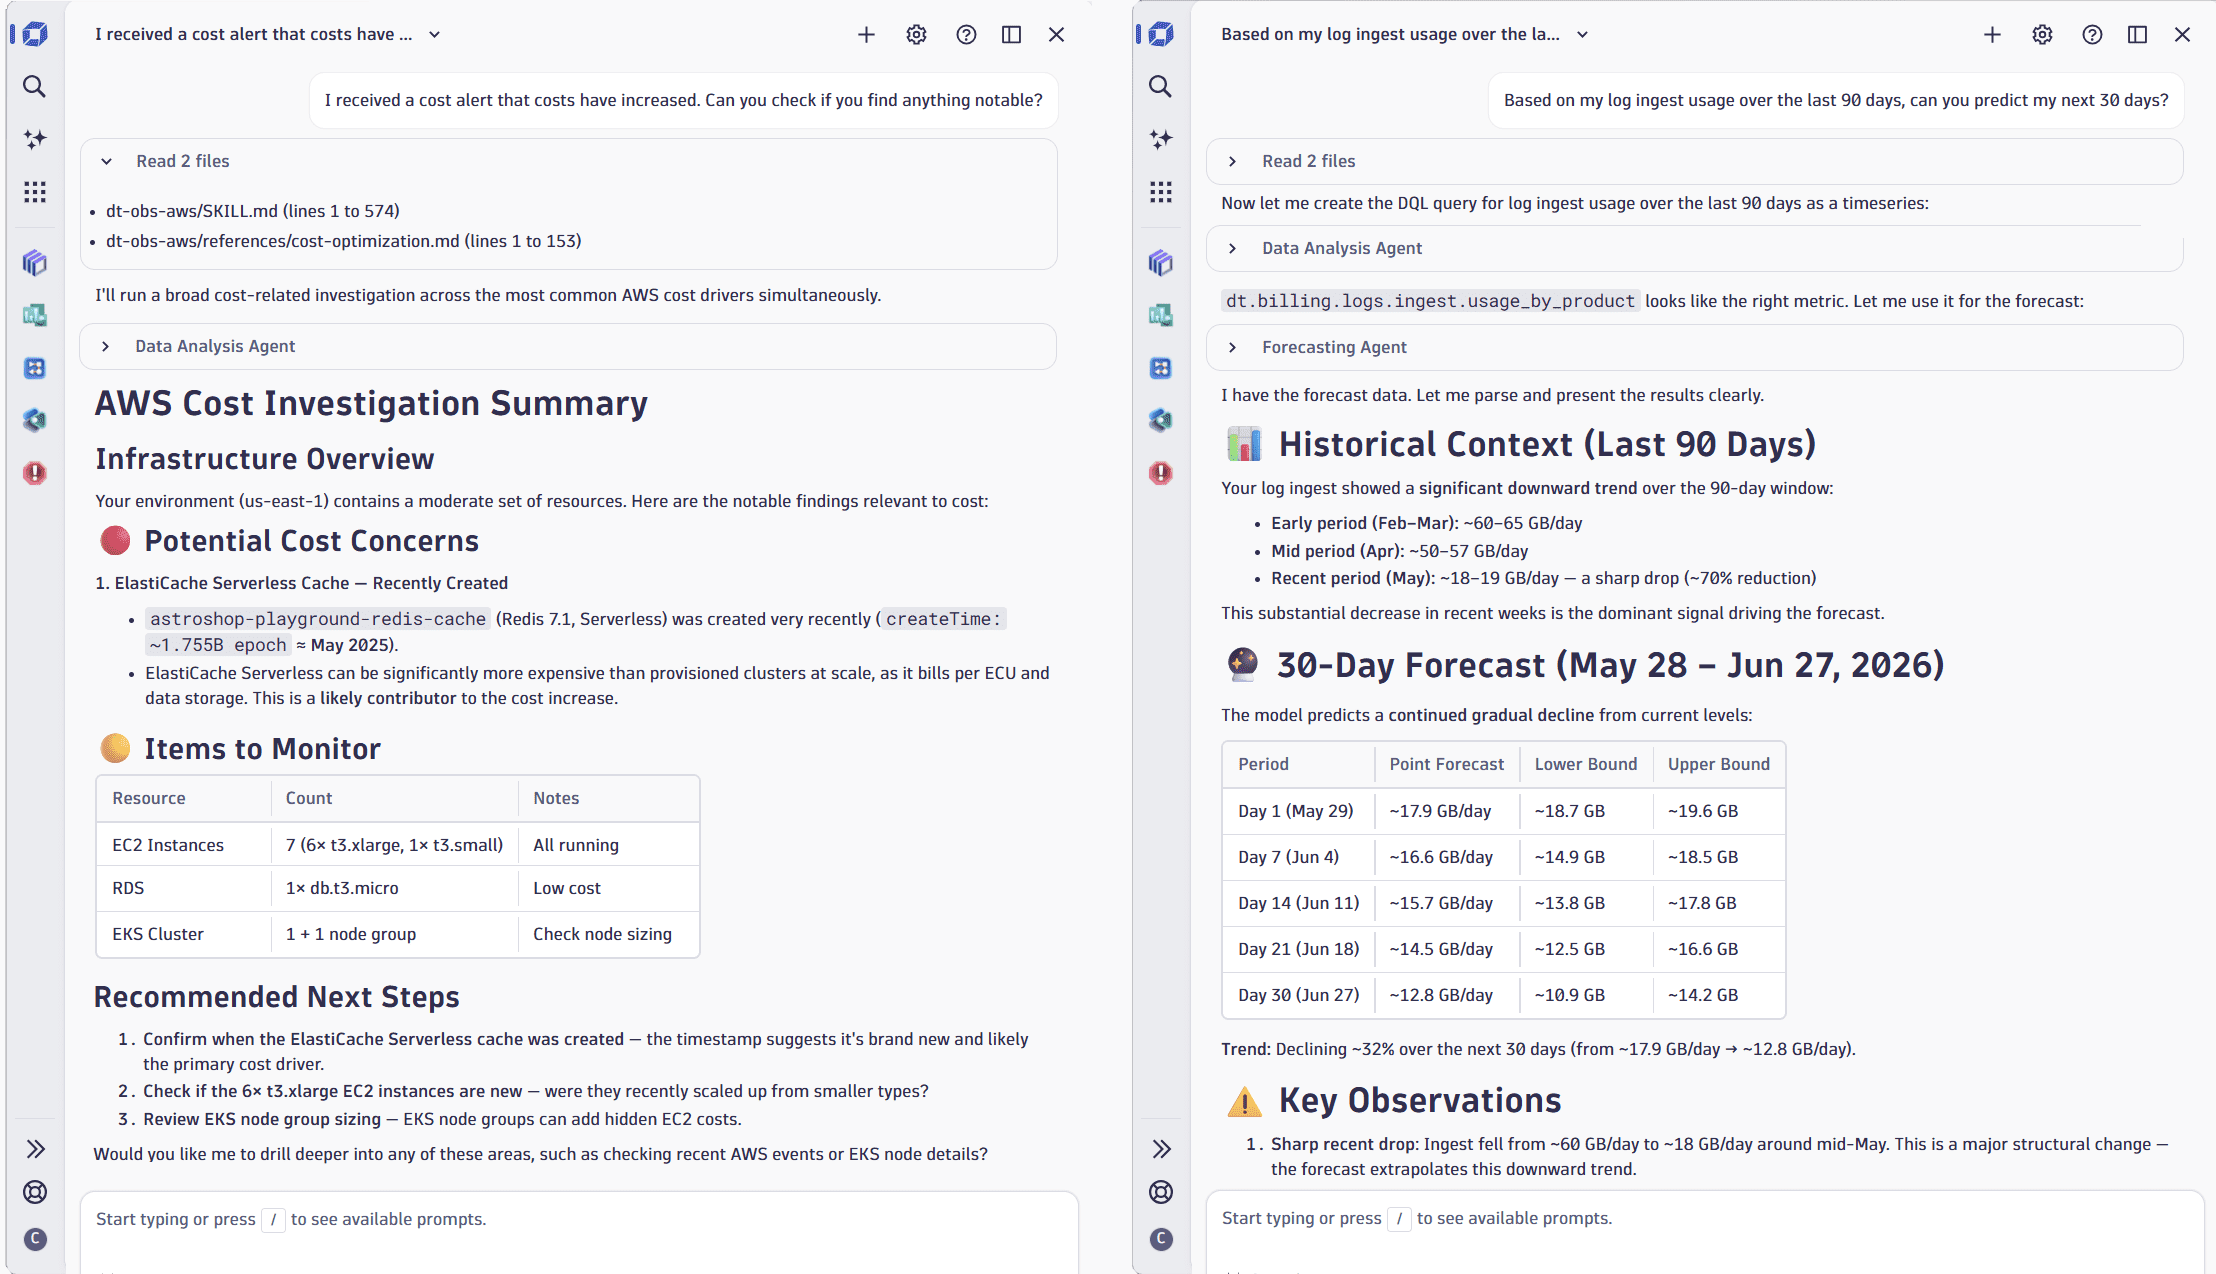
Task: Click the Upper Bound column header
Action: [1718, 764]
